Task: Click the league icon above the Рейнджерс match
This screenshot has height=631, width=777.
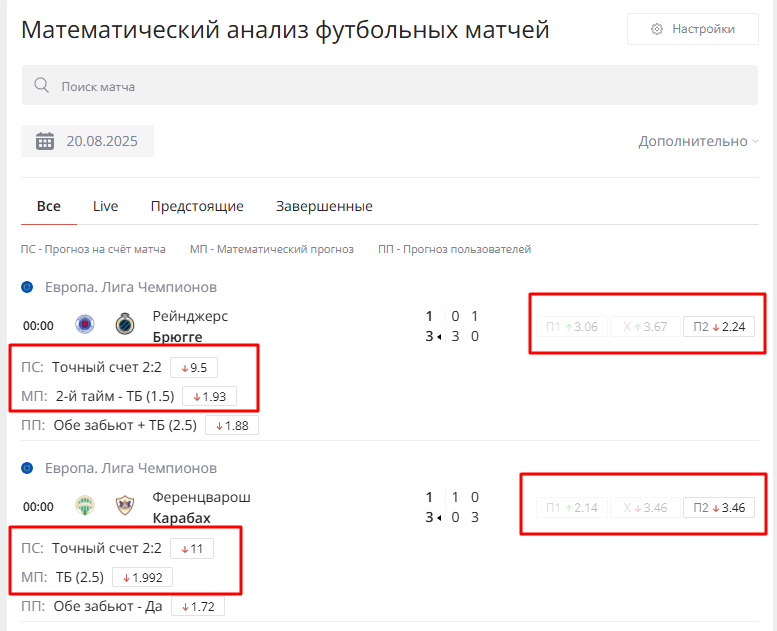Action: tap(28, 287)
